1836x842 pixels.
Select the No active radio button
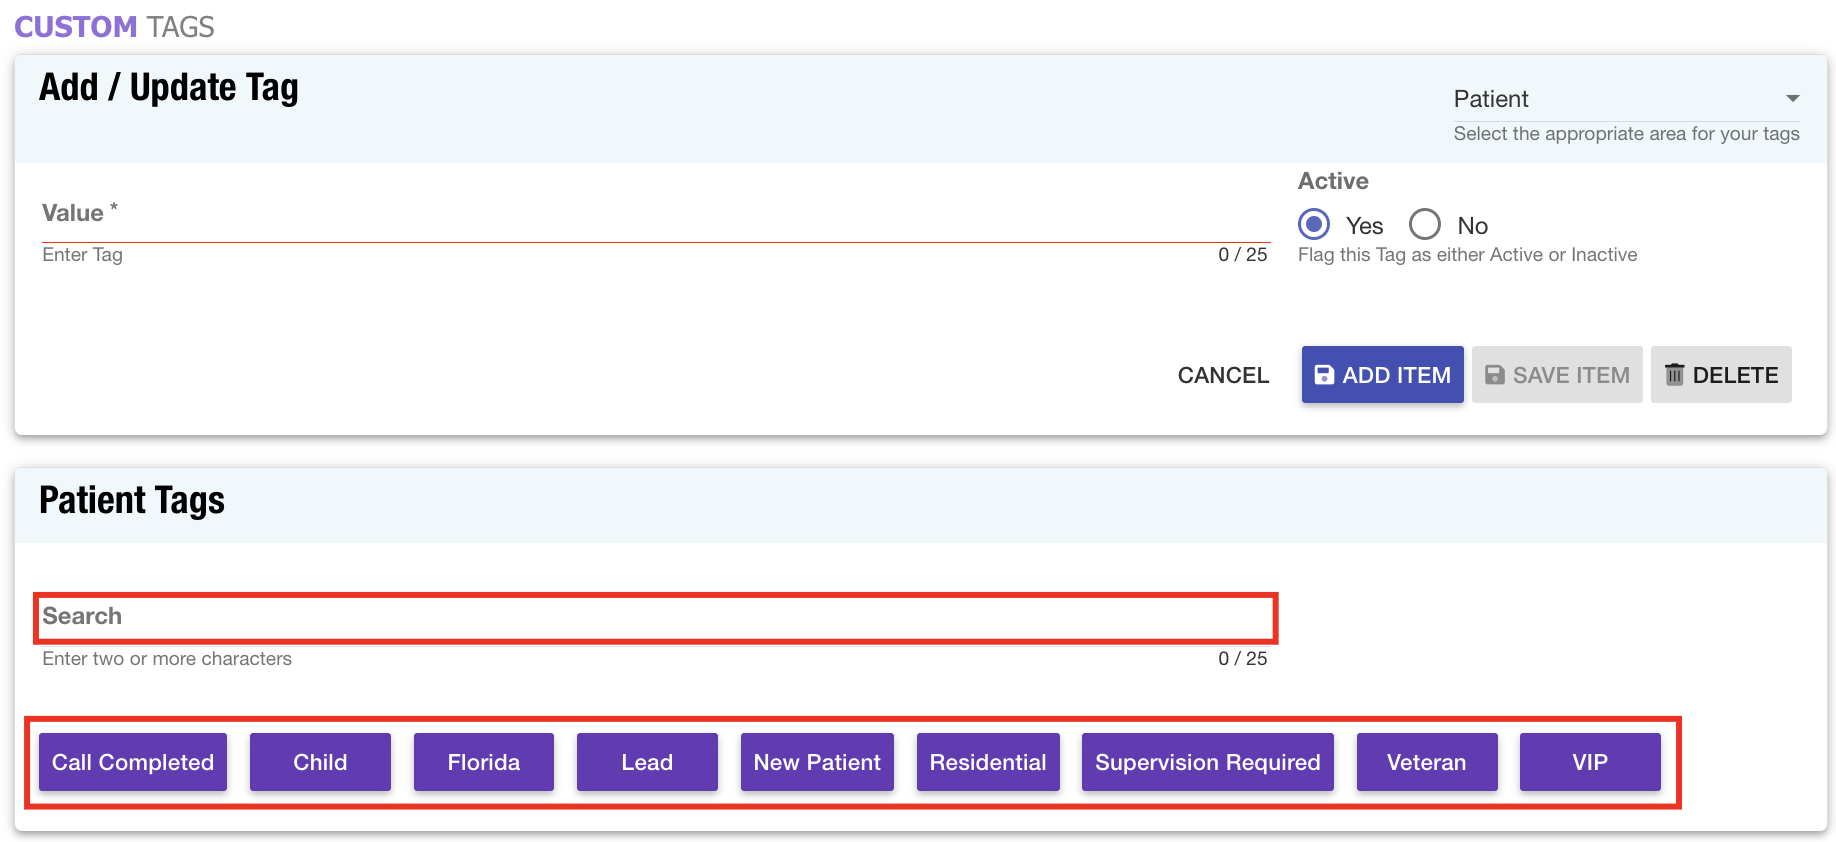click(x=1425, y=224)
